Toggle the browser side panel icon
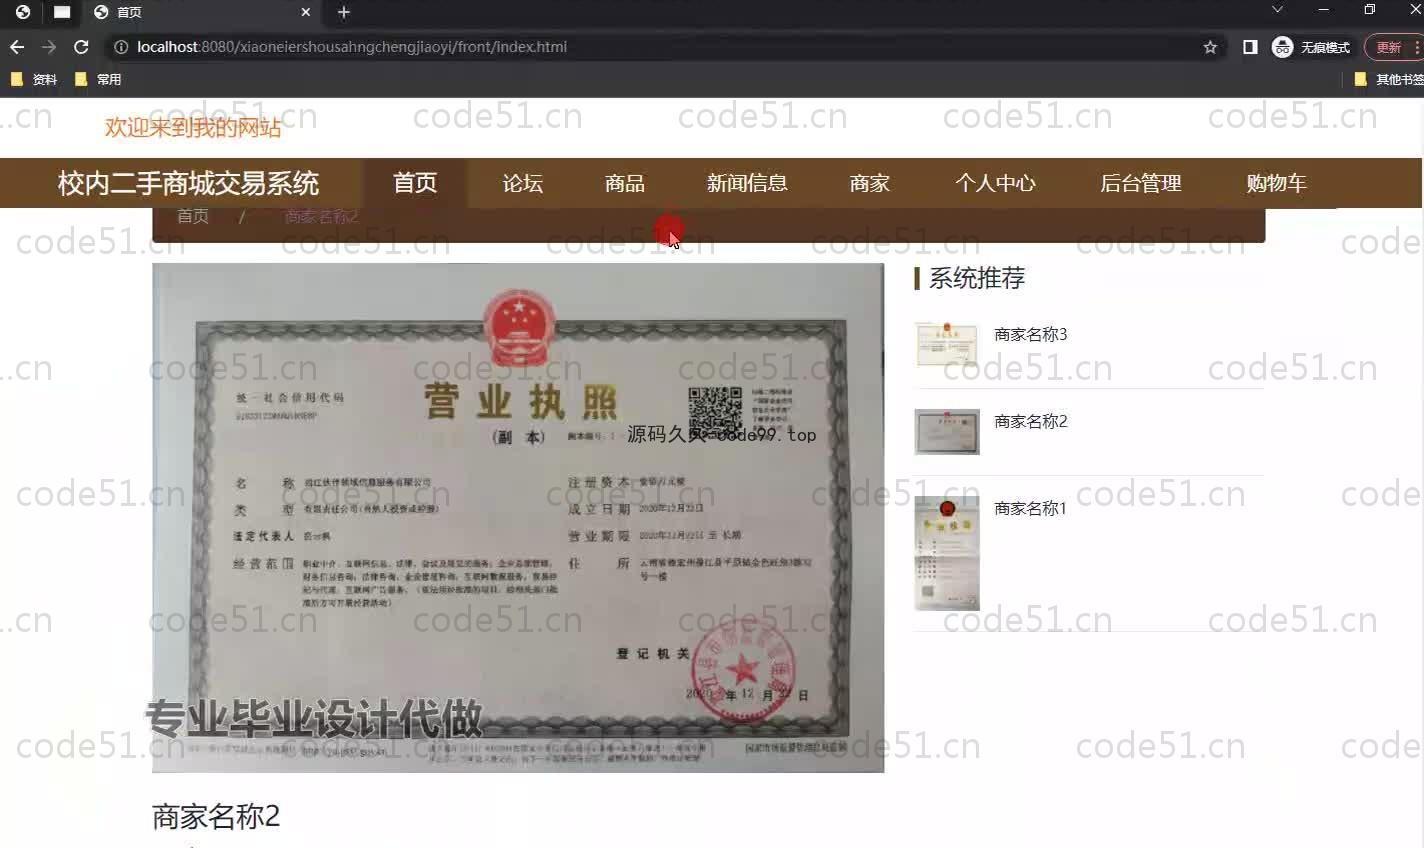The image size is (1424, 848). 1250,47
